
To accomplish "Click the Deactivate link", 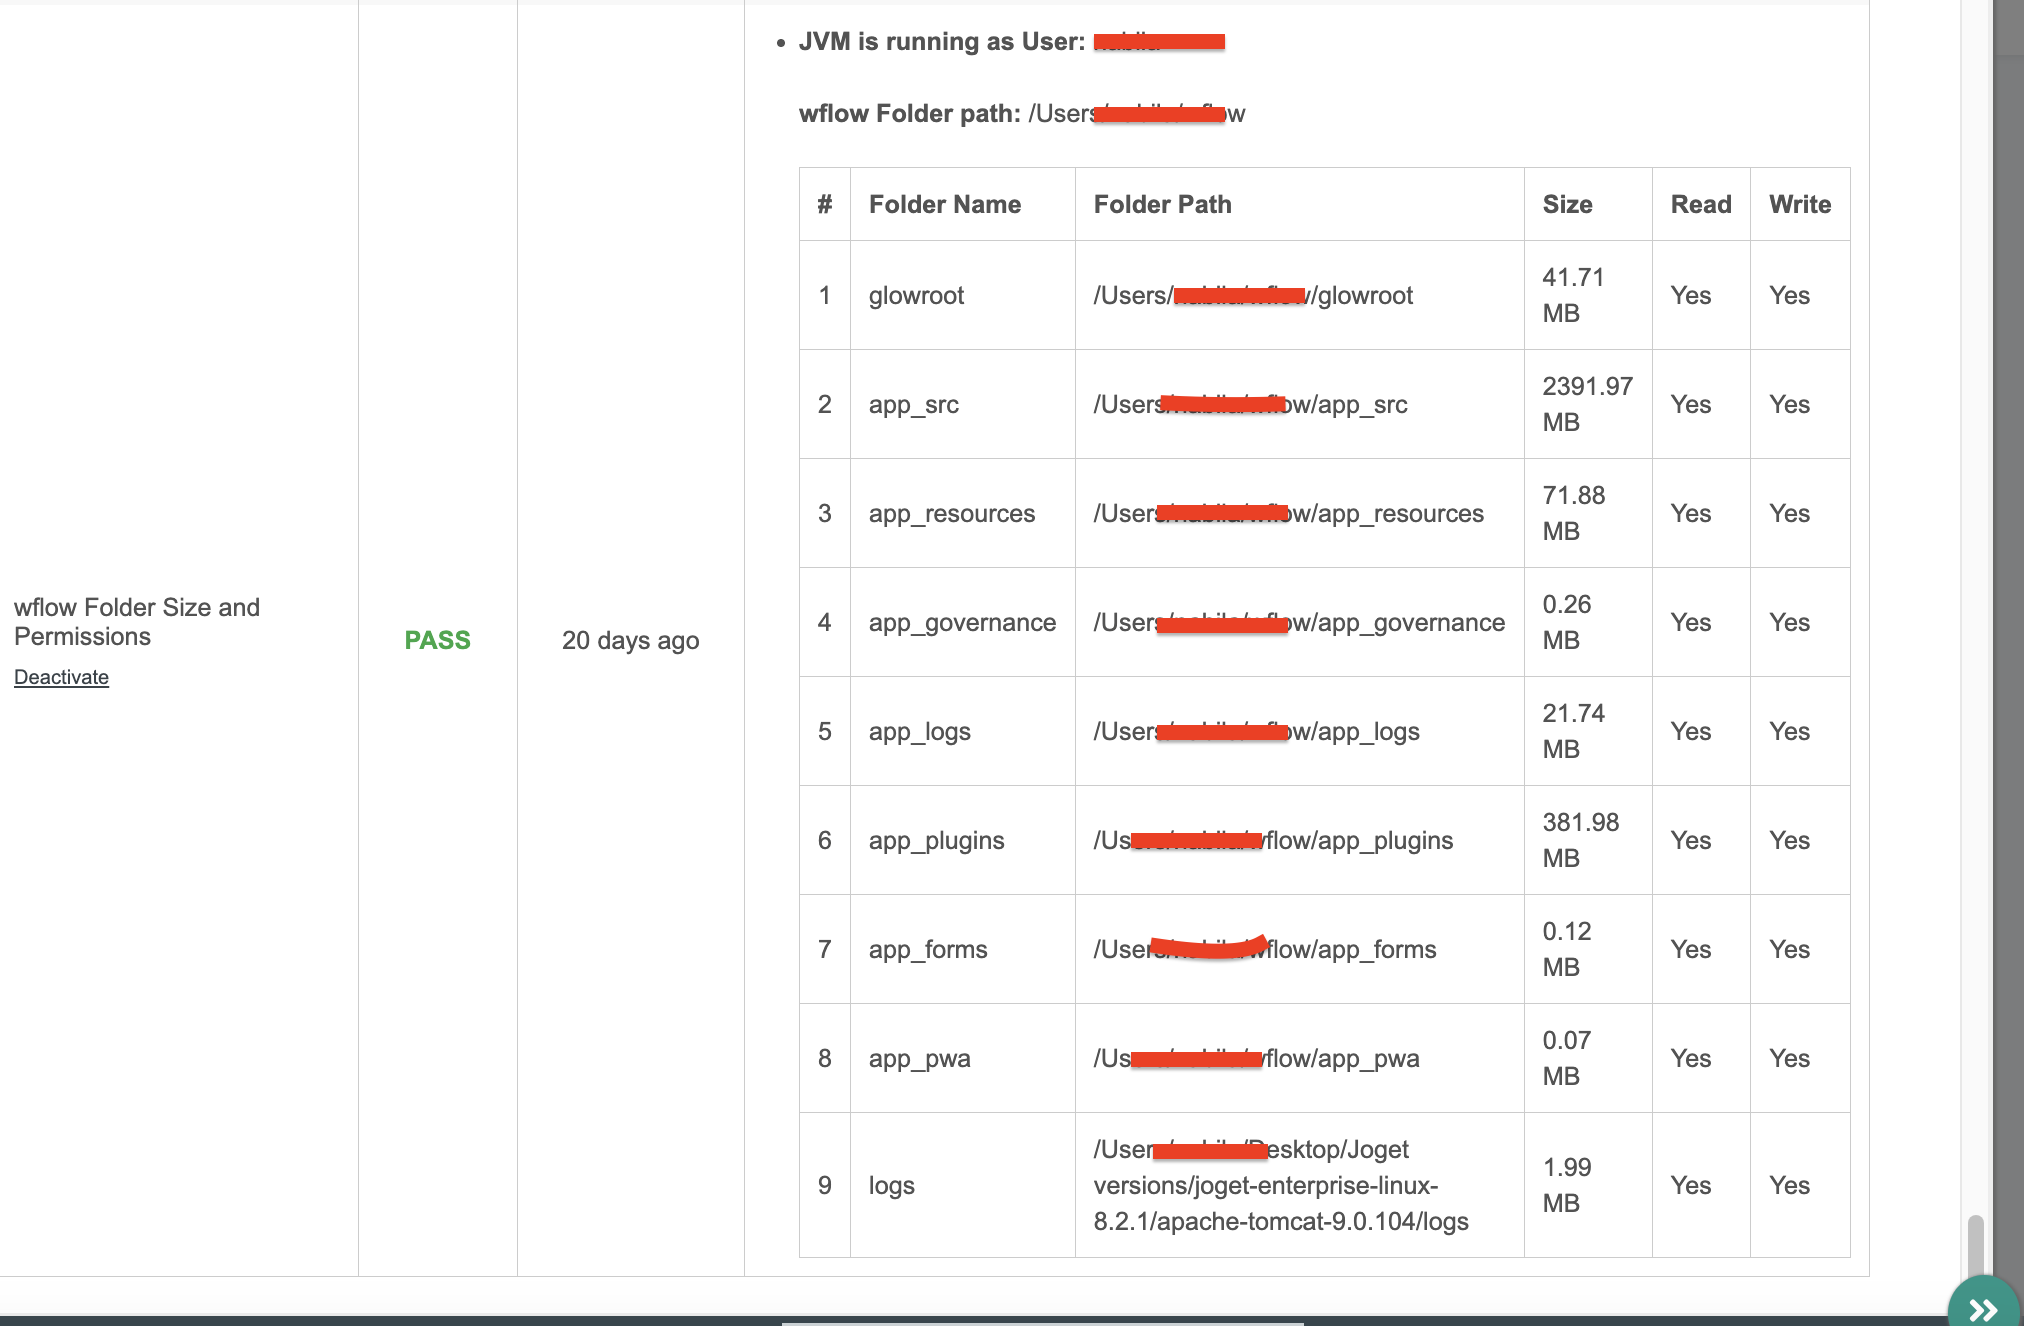I will pos(61,677).
